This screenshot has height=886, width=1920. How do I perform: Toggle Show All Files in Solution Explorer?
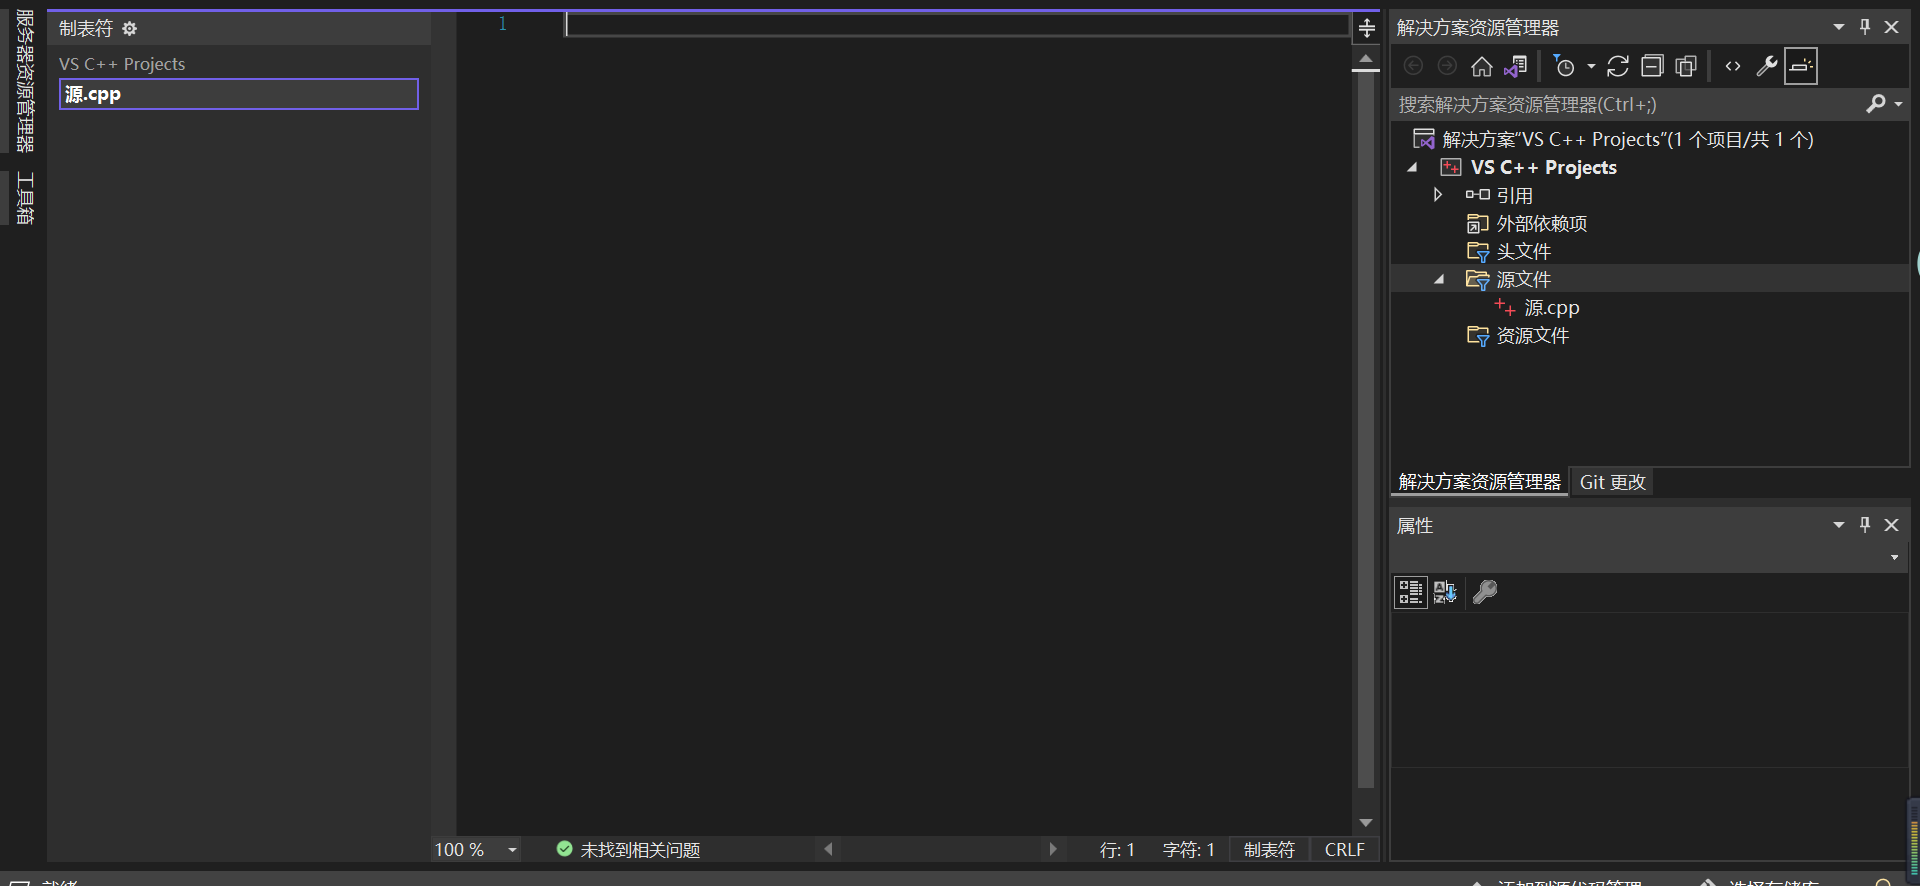coord(1686,66)
